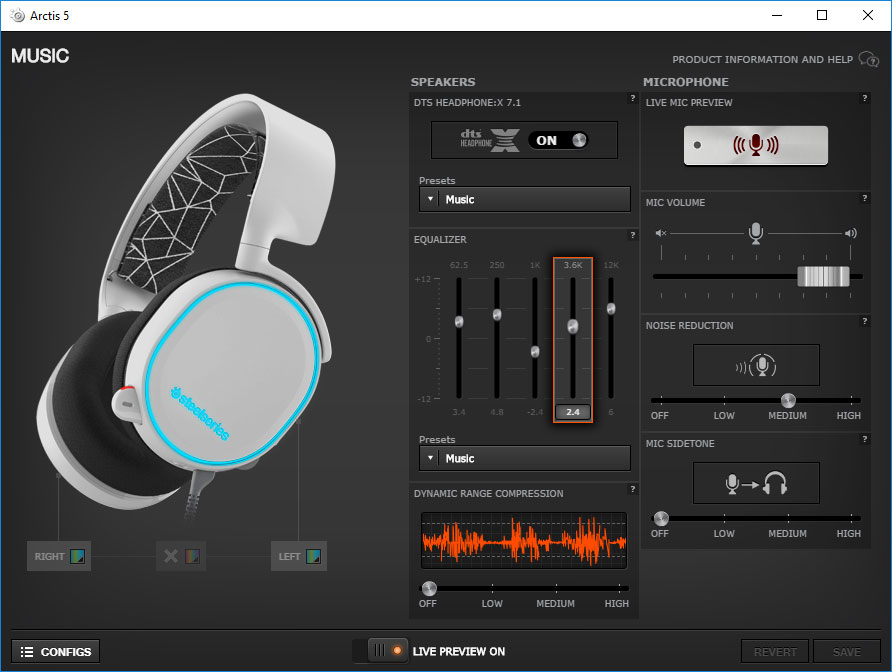Click the Dynamic Range Compression help icon
This screenshot has width=892, height=672.
[x=632, y=490]
